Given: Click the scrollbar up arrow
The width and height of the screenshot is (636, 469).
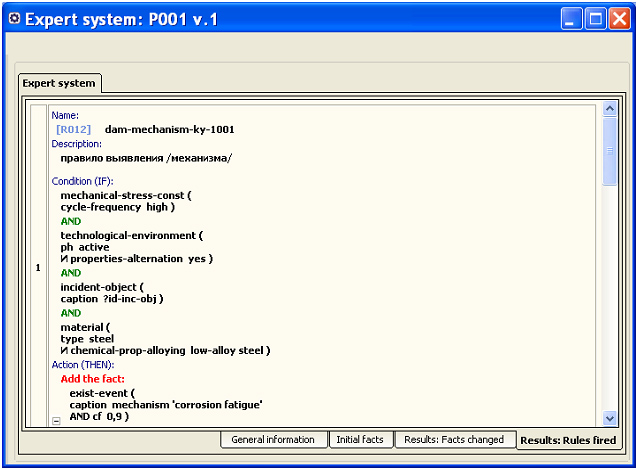Looking at the screenshot, I should tap(610, 109).
